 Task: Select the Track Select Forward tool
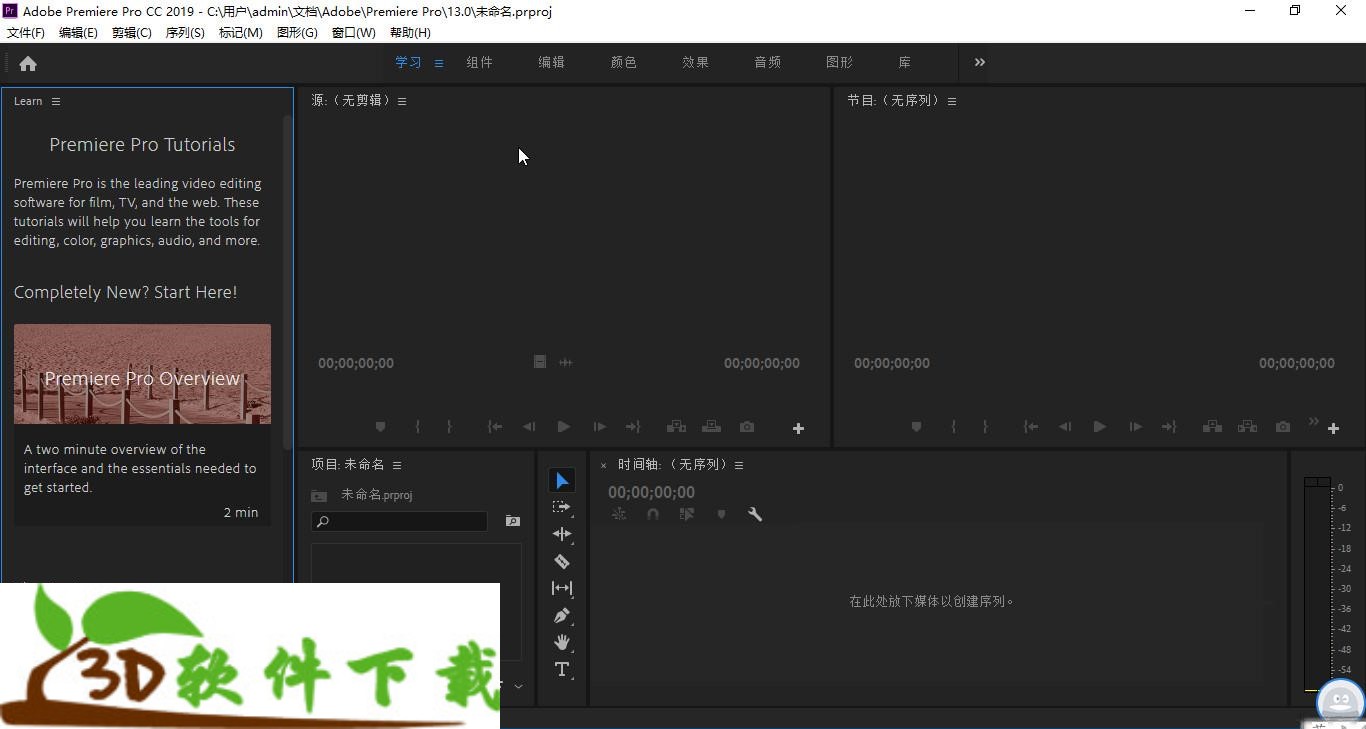point(562,507)
